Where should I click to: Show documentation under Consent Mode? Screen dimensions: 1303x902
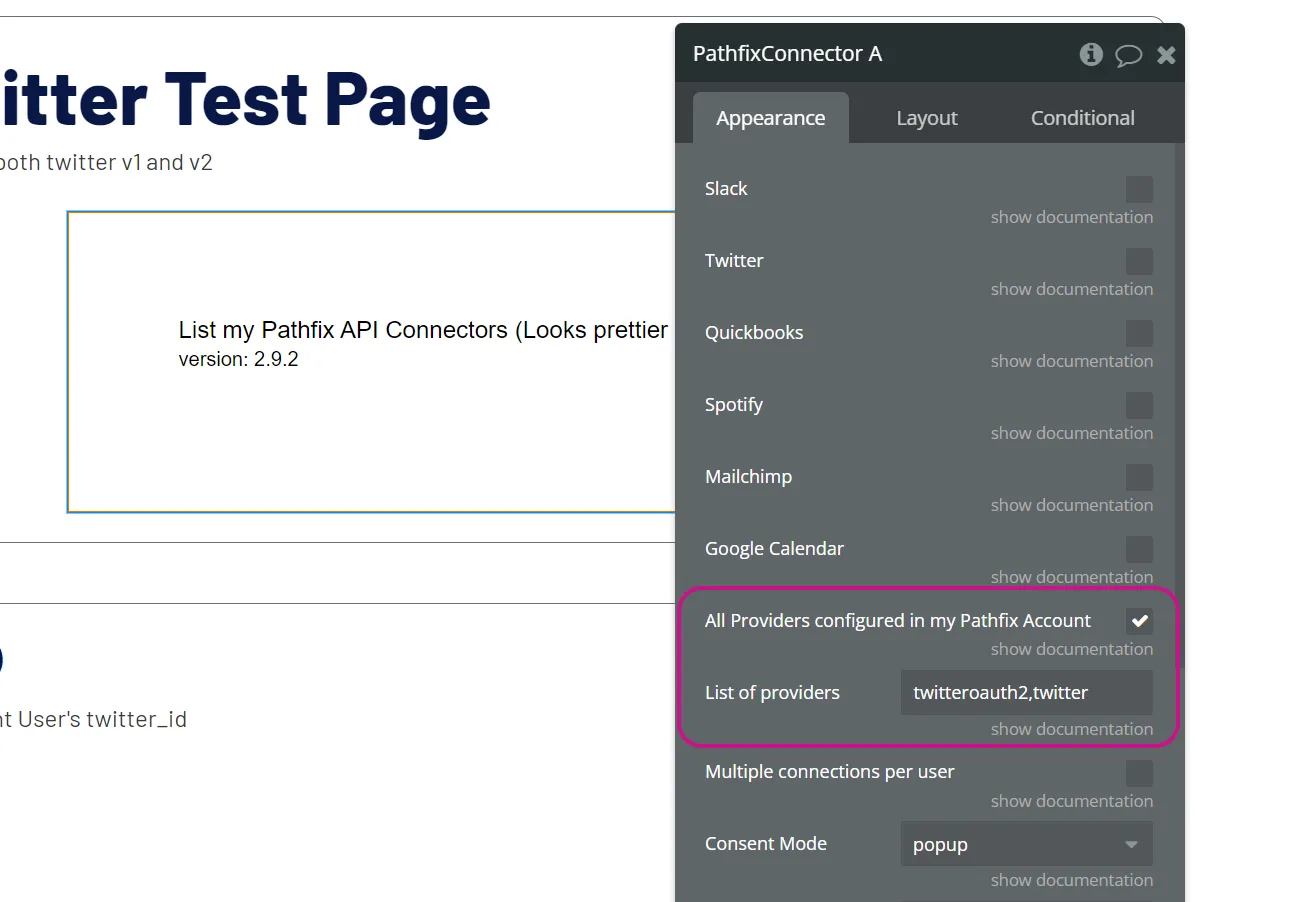coord(1072,880)
